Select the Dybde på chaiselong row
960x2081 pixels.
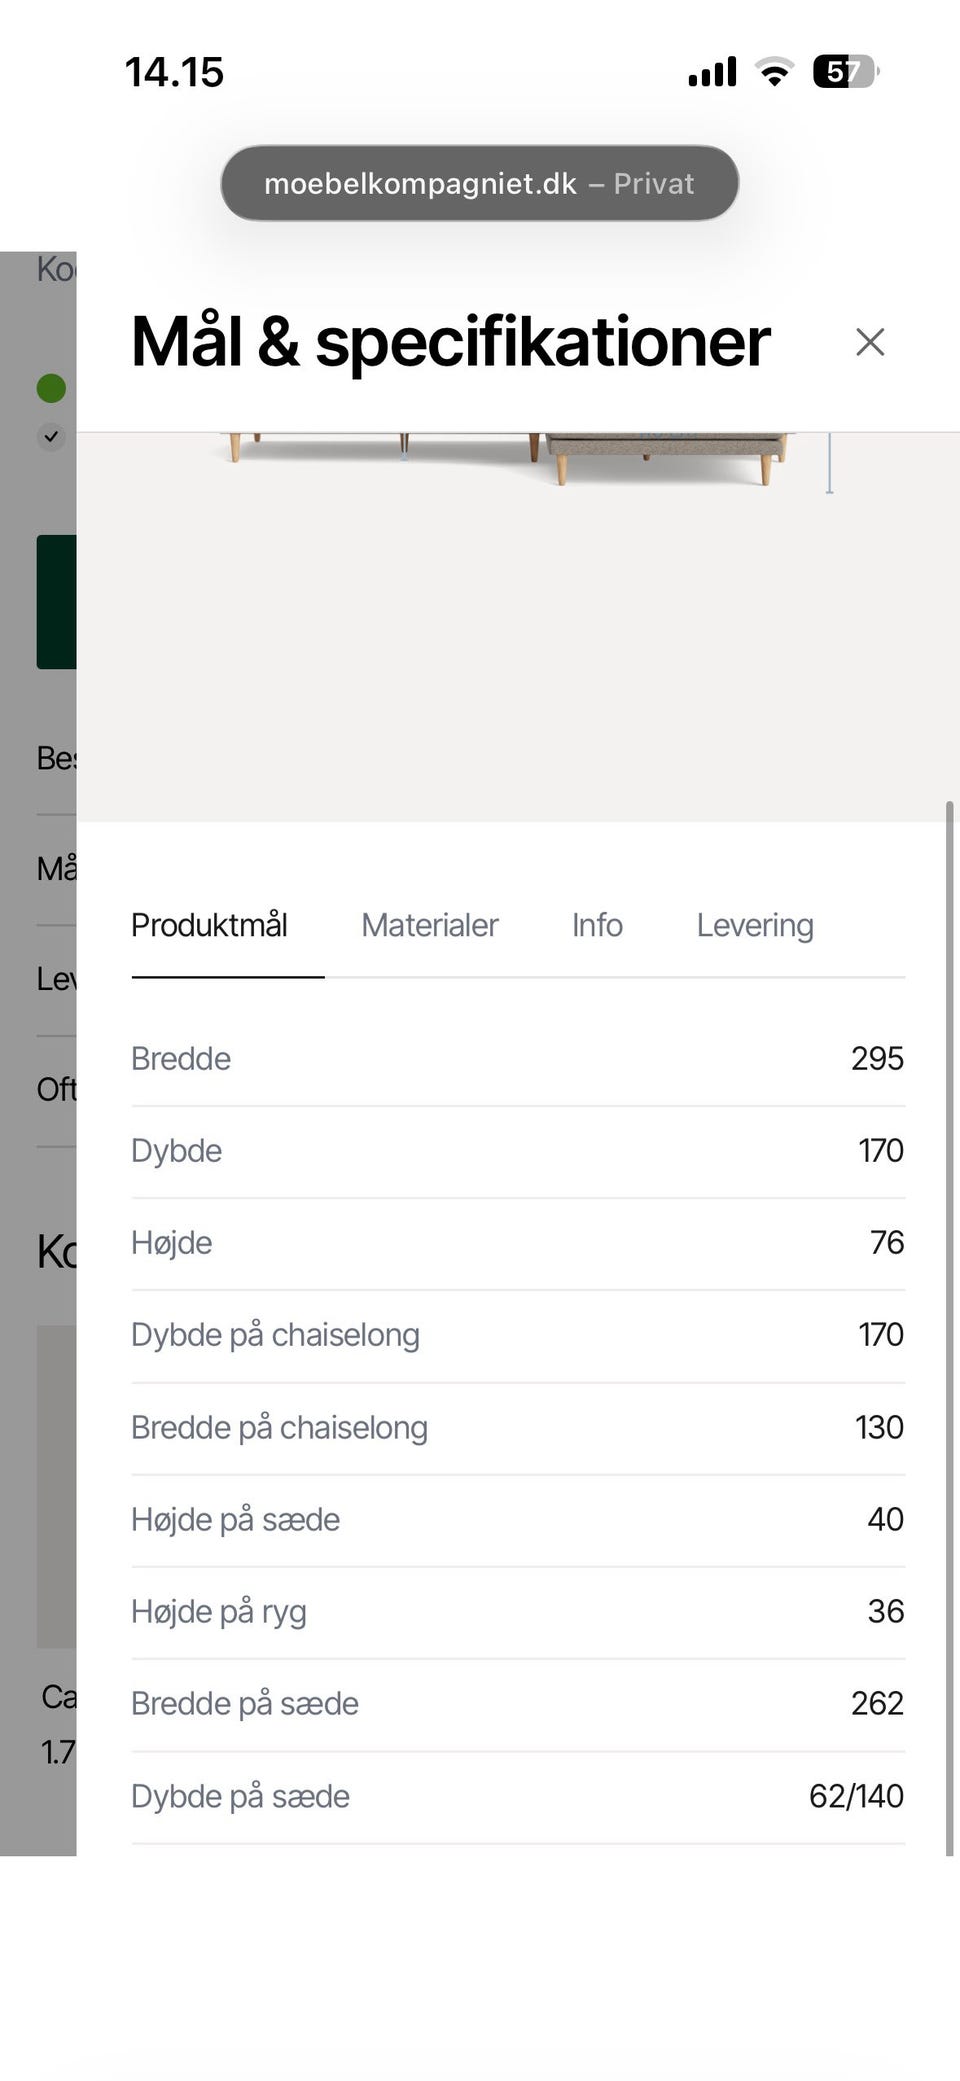pos(518,1335)
